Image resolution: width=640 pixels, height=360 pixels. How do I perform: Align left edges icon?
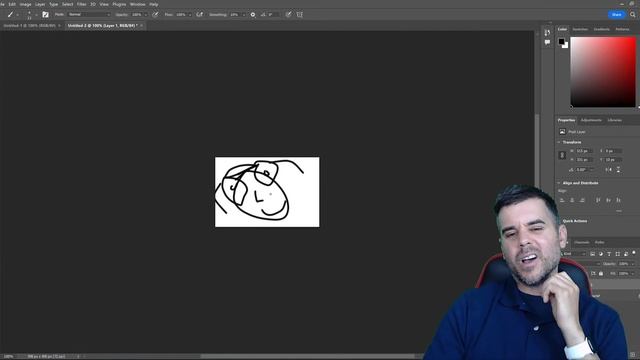[x=562, y=200]
